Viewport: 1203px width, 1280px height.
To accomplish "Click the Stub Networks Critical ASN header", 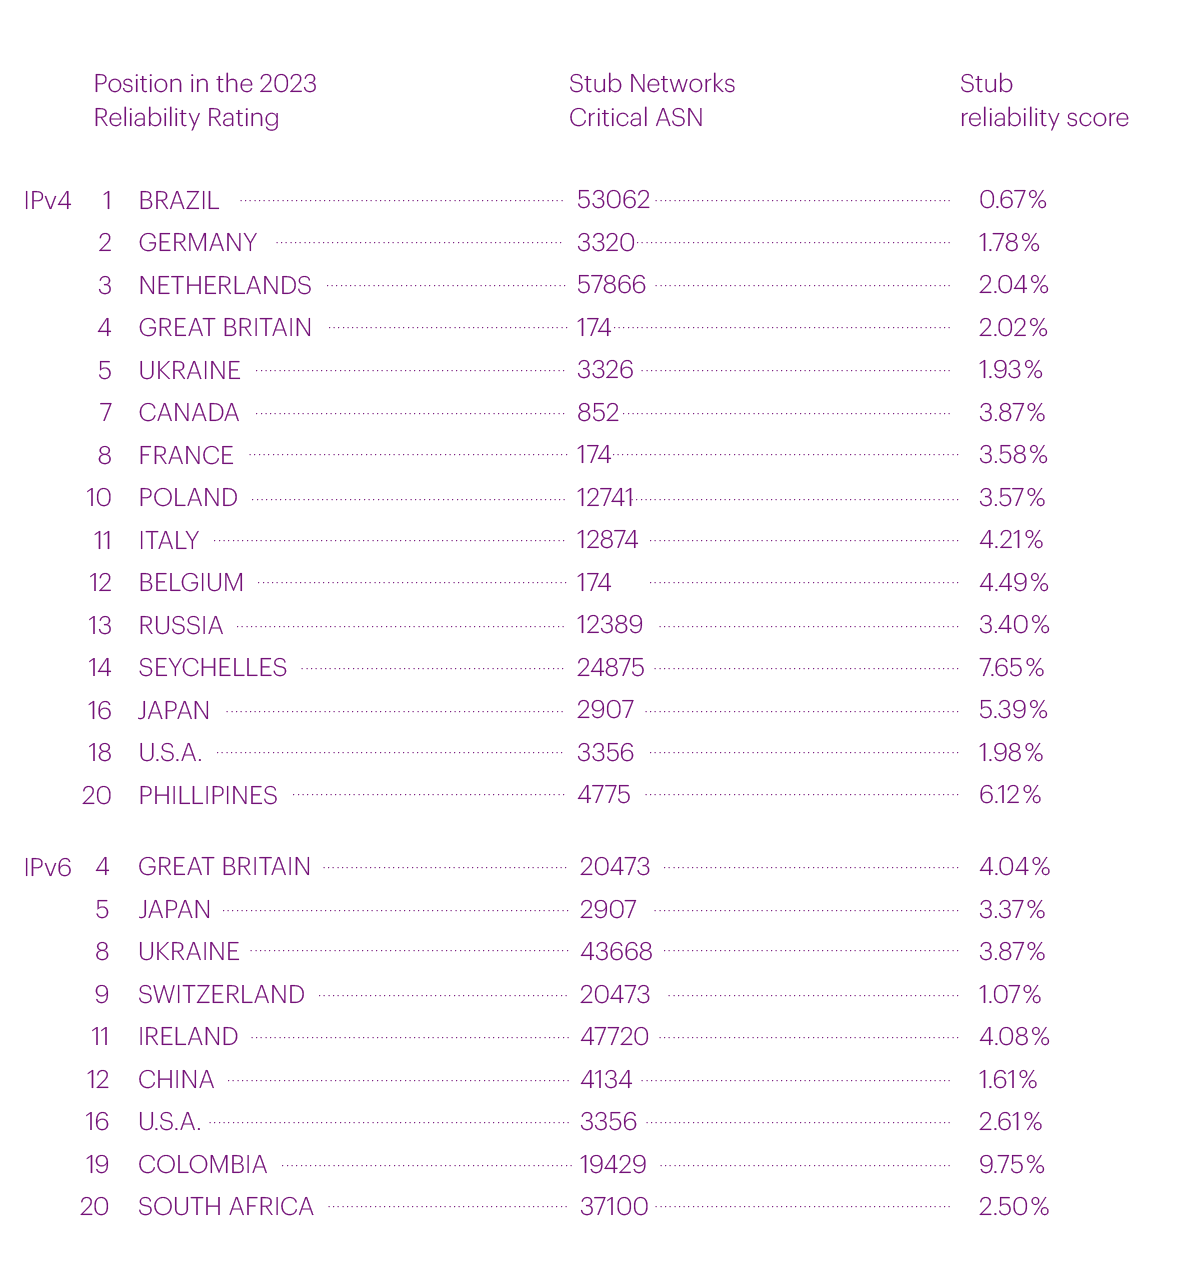I will coord(652,101).
